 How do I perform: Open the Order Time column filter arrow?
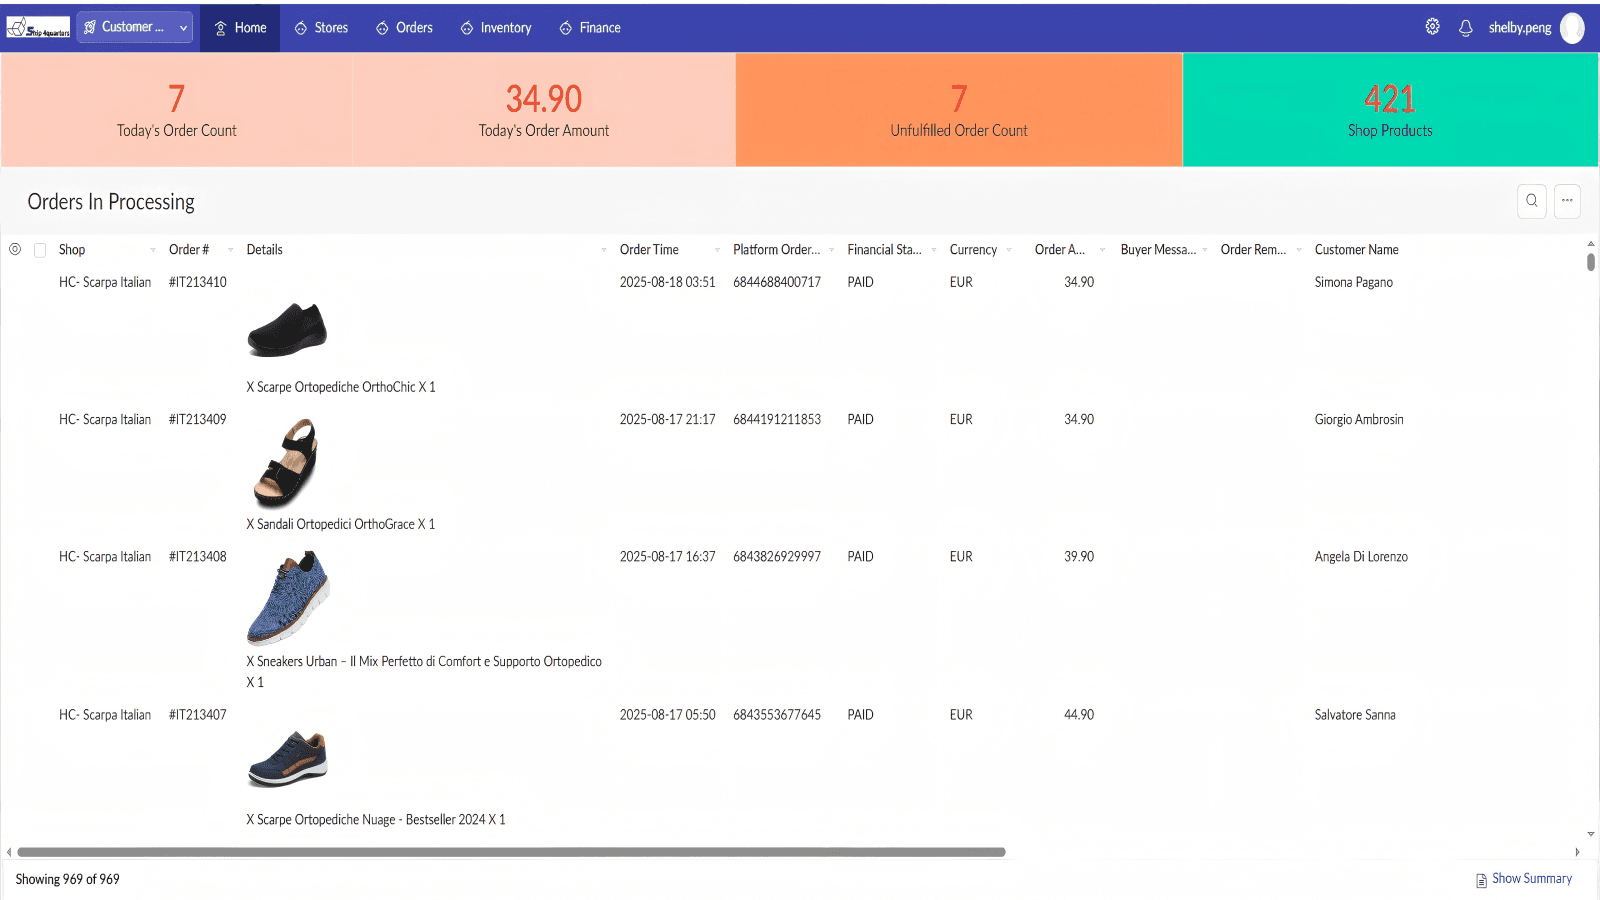717,250
